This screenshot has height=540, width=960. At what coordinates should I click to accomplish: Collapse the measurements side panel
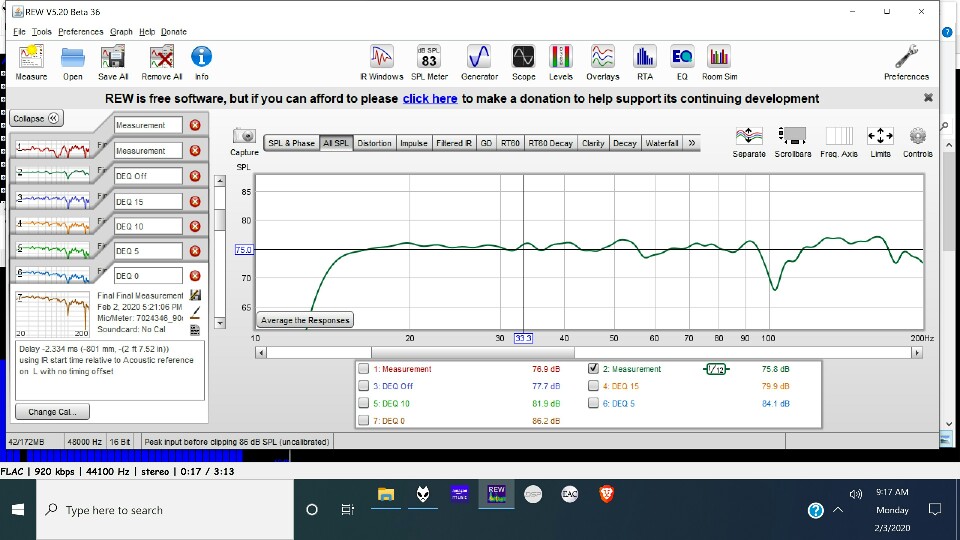tap(37, 118)
